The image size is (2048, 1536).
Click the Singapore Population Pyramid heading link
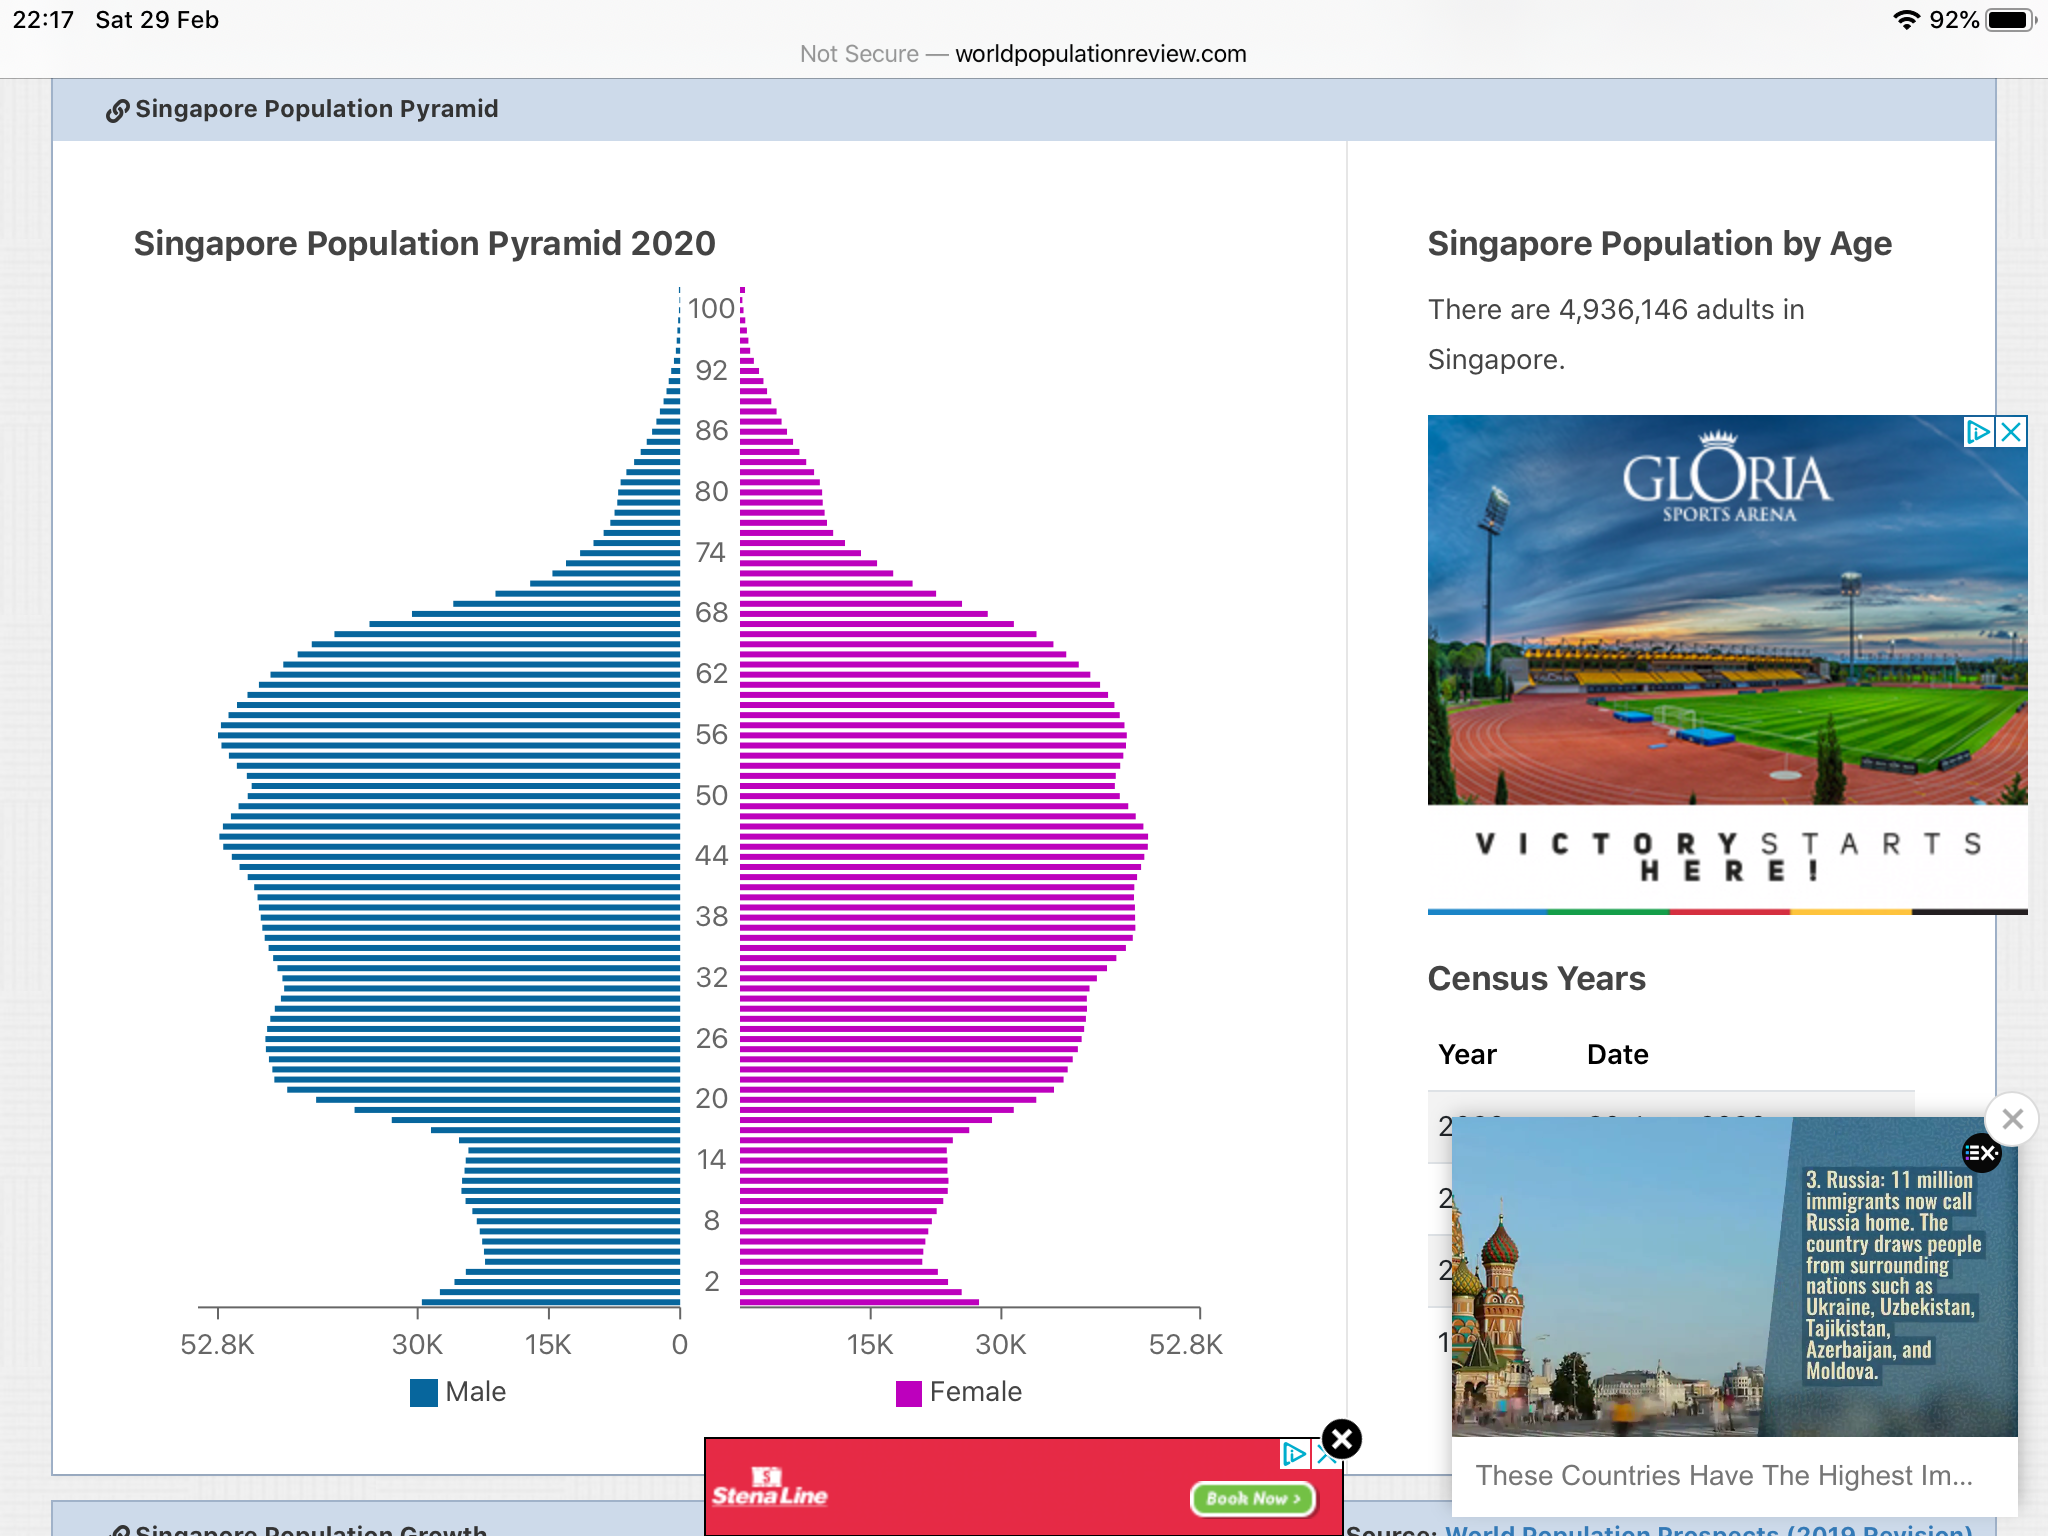tap(316, 109)
